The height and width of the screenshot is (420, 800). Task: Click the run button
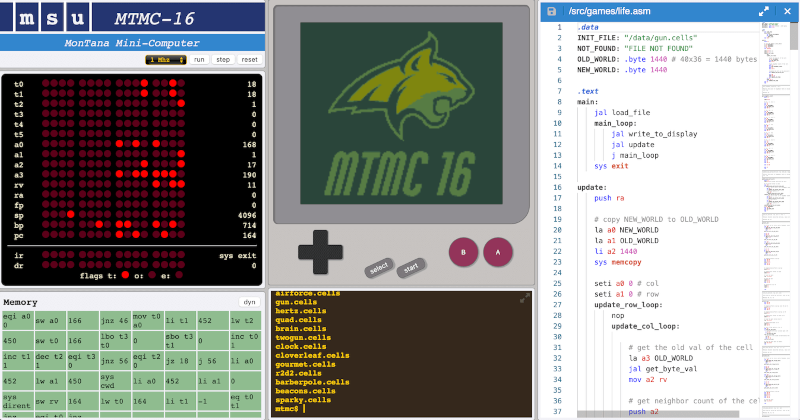(199, 60)
